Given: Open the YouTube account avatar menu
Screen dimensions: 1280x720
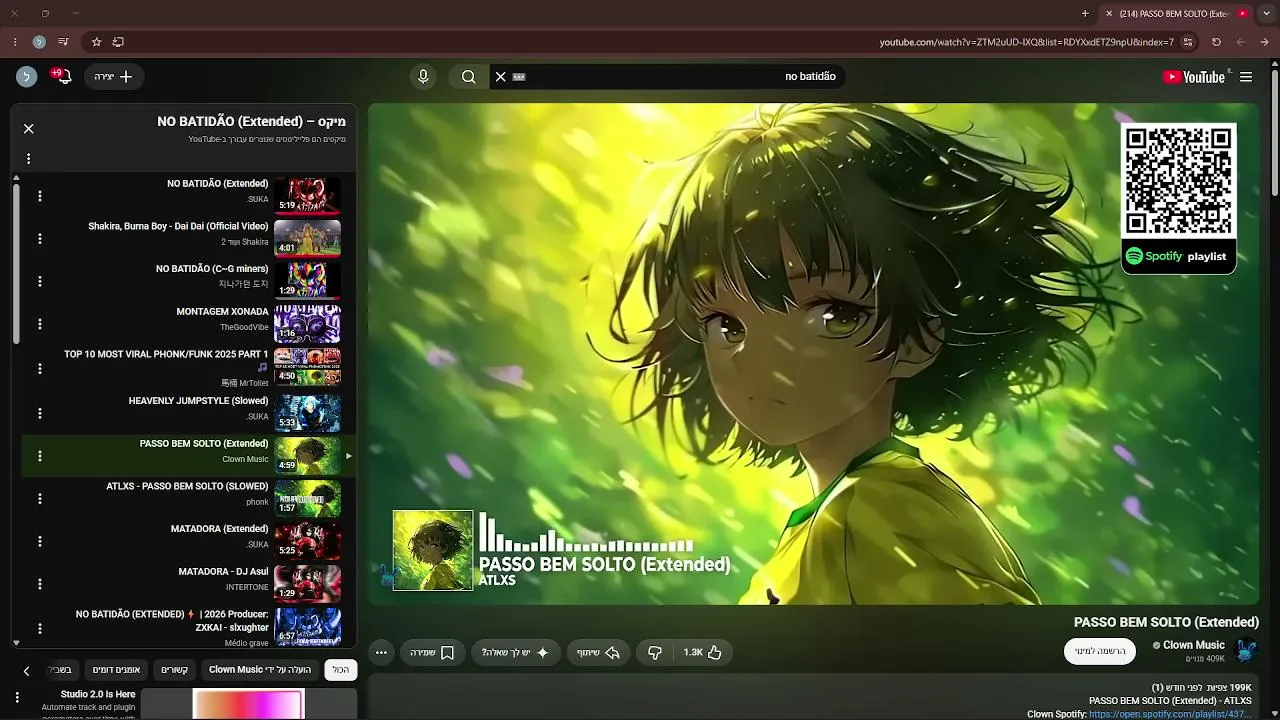Looking at the screenshot, I should click(27, 77).
